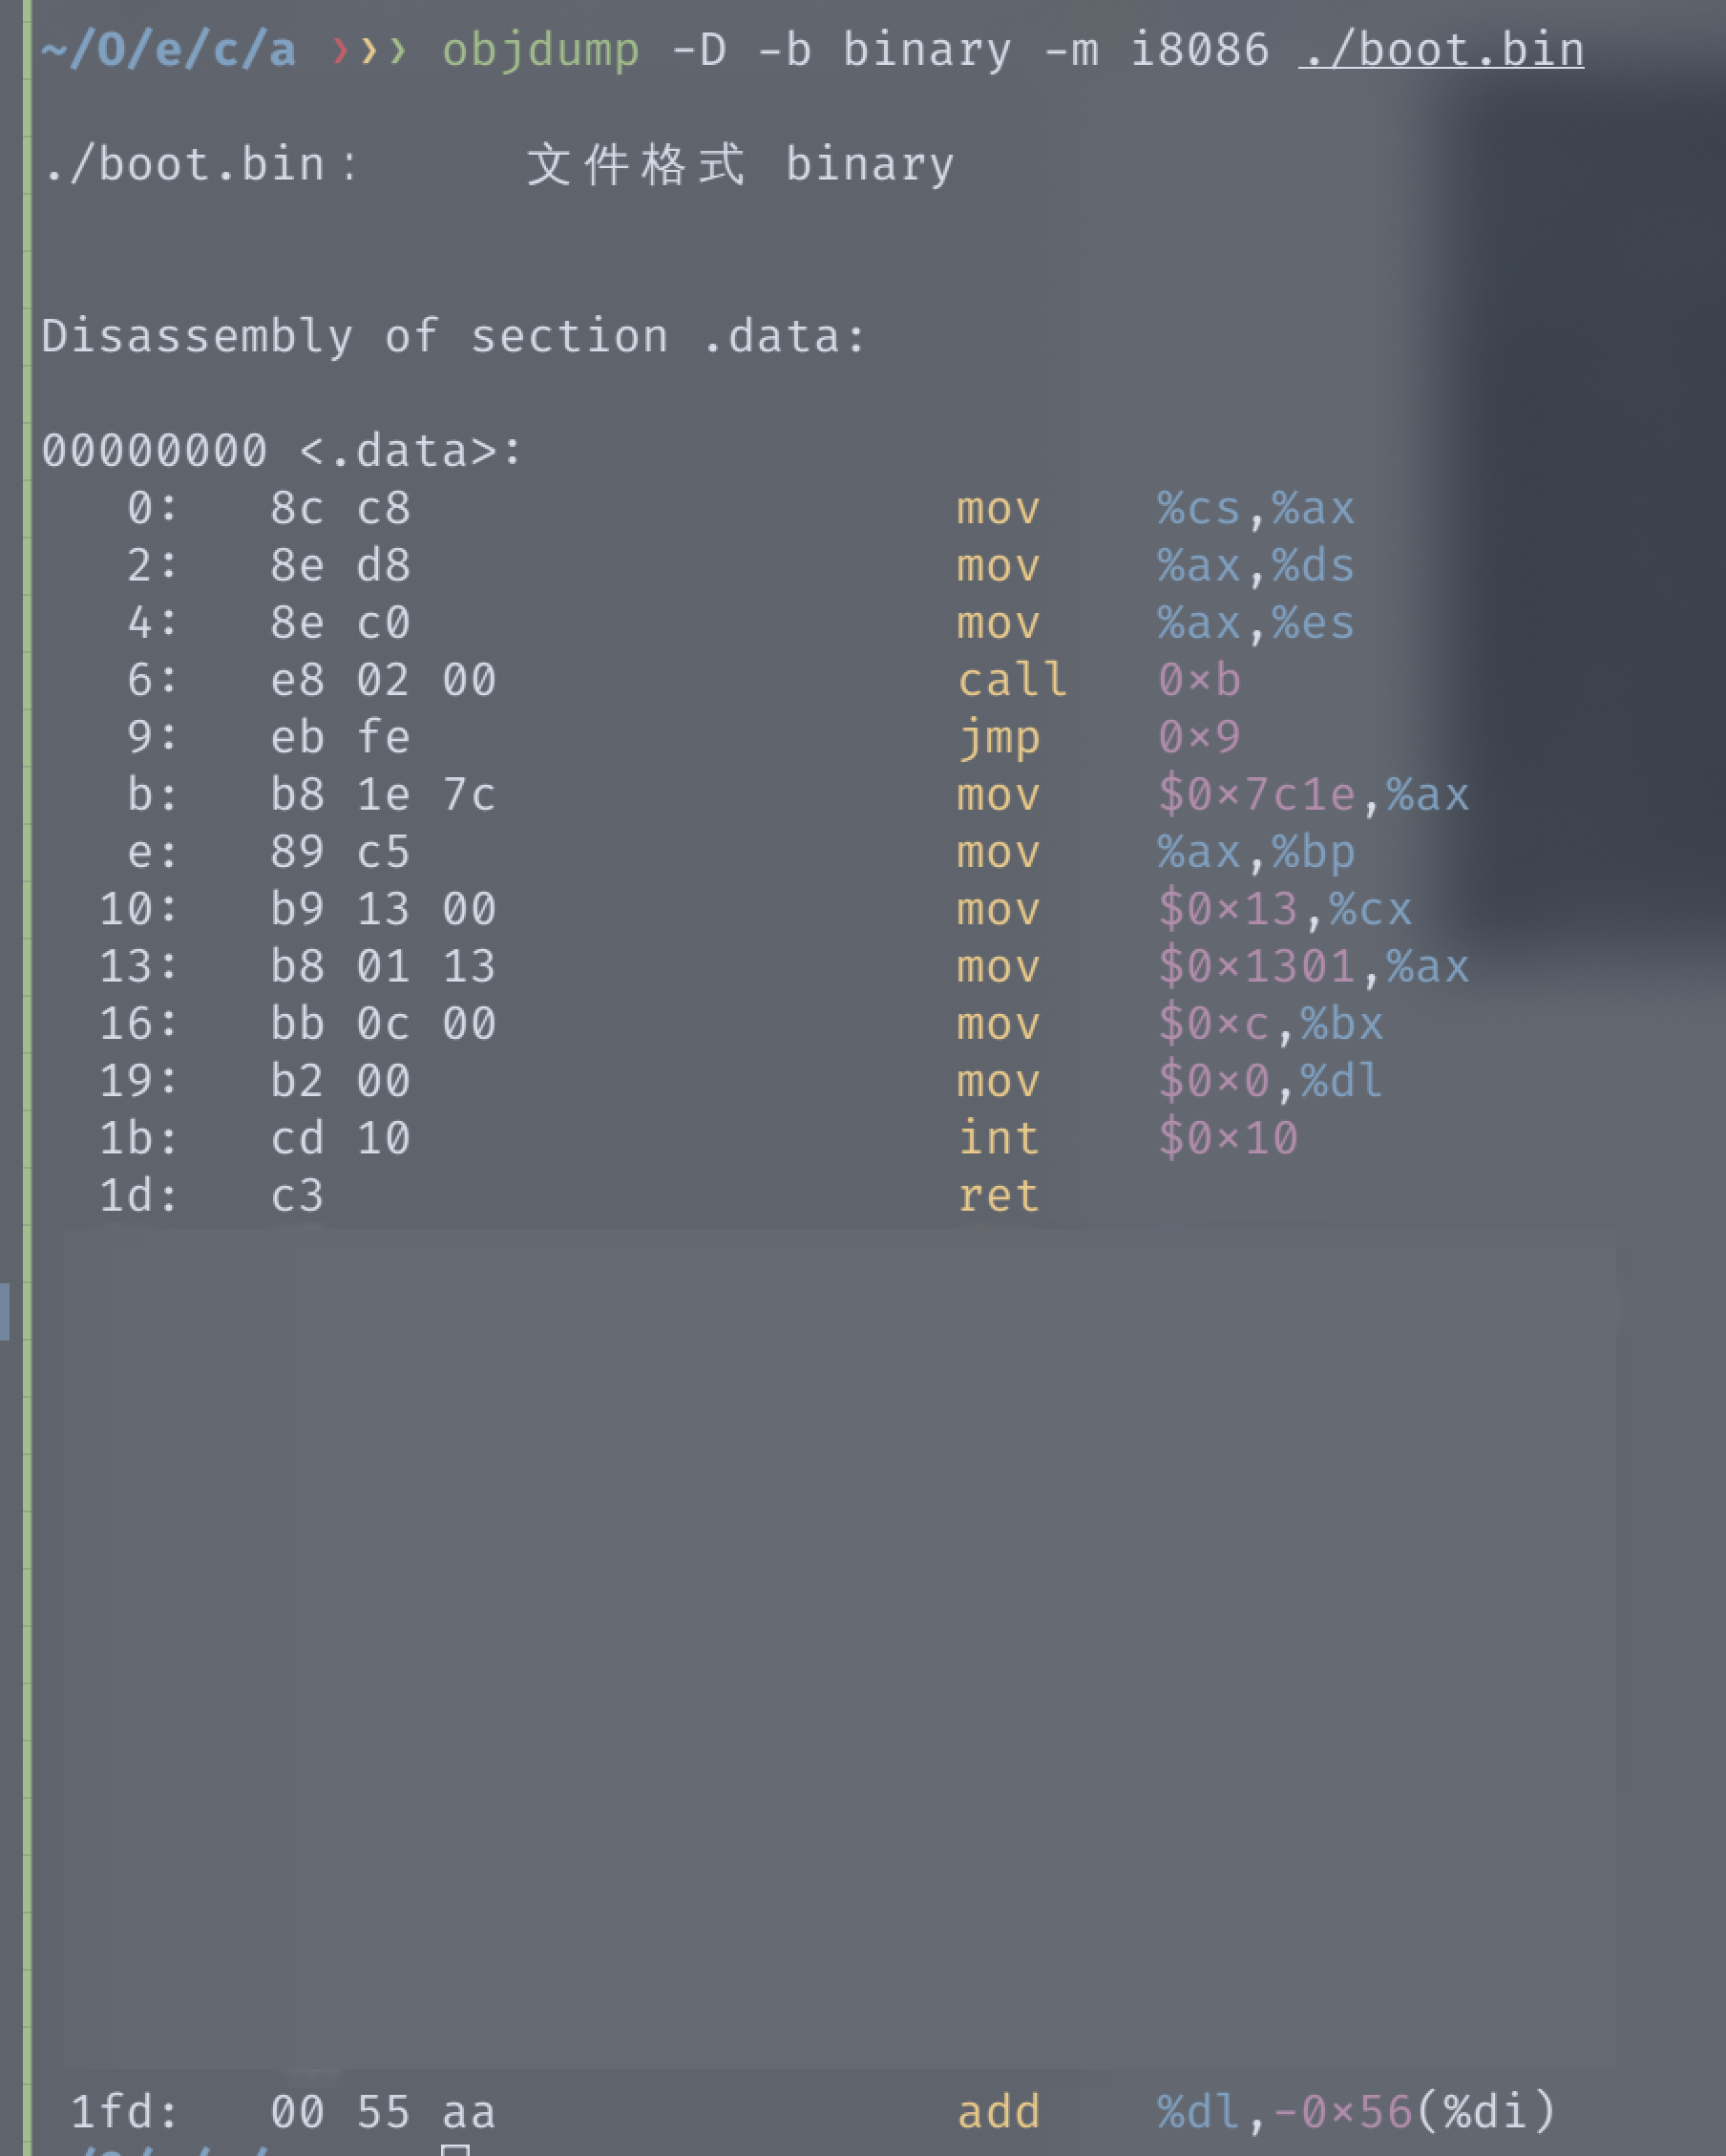The image size is (1726, 2156).
Task: Click the i8086 architecture argument
Action: point(1199,50)
